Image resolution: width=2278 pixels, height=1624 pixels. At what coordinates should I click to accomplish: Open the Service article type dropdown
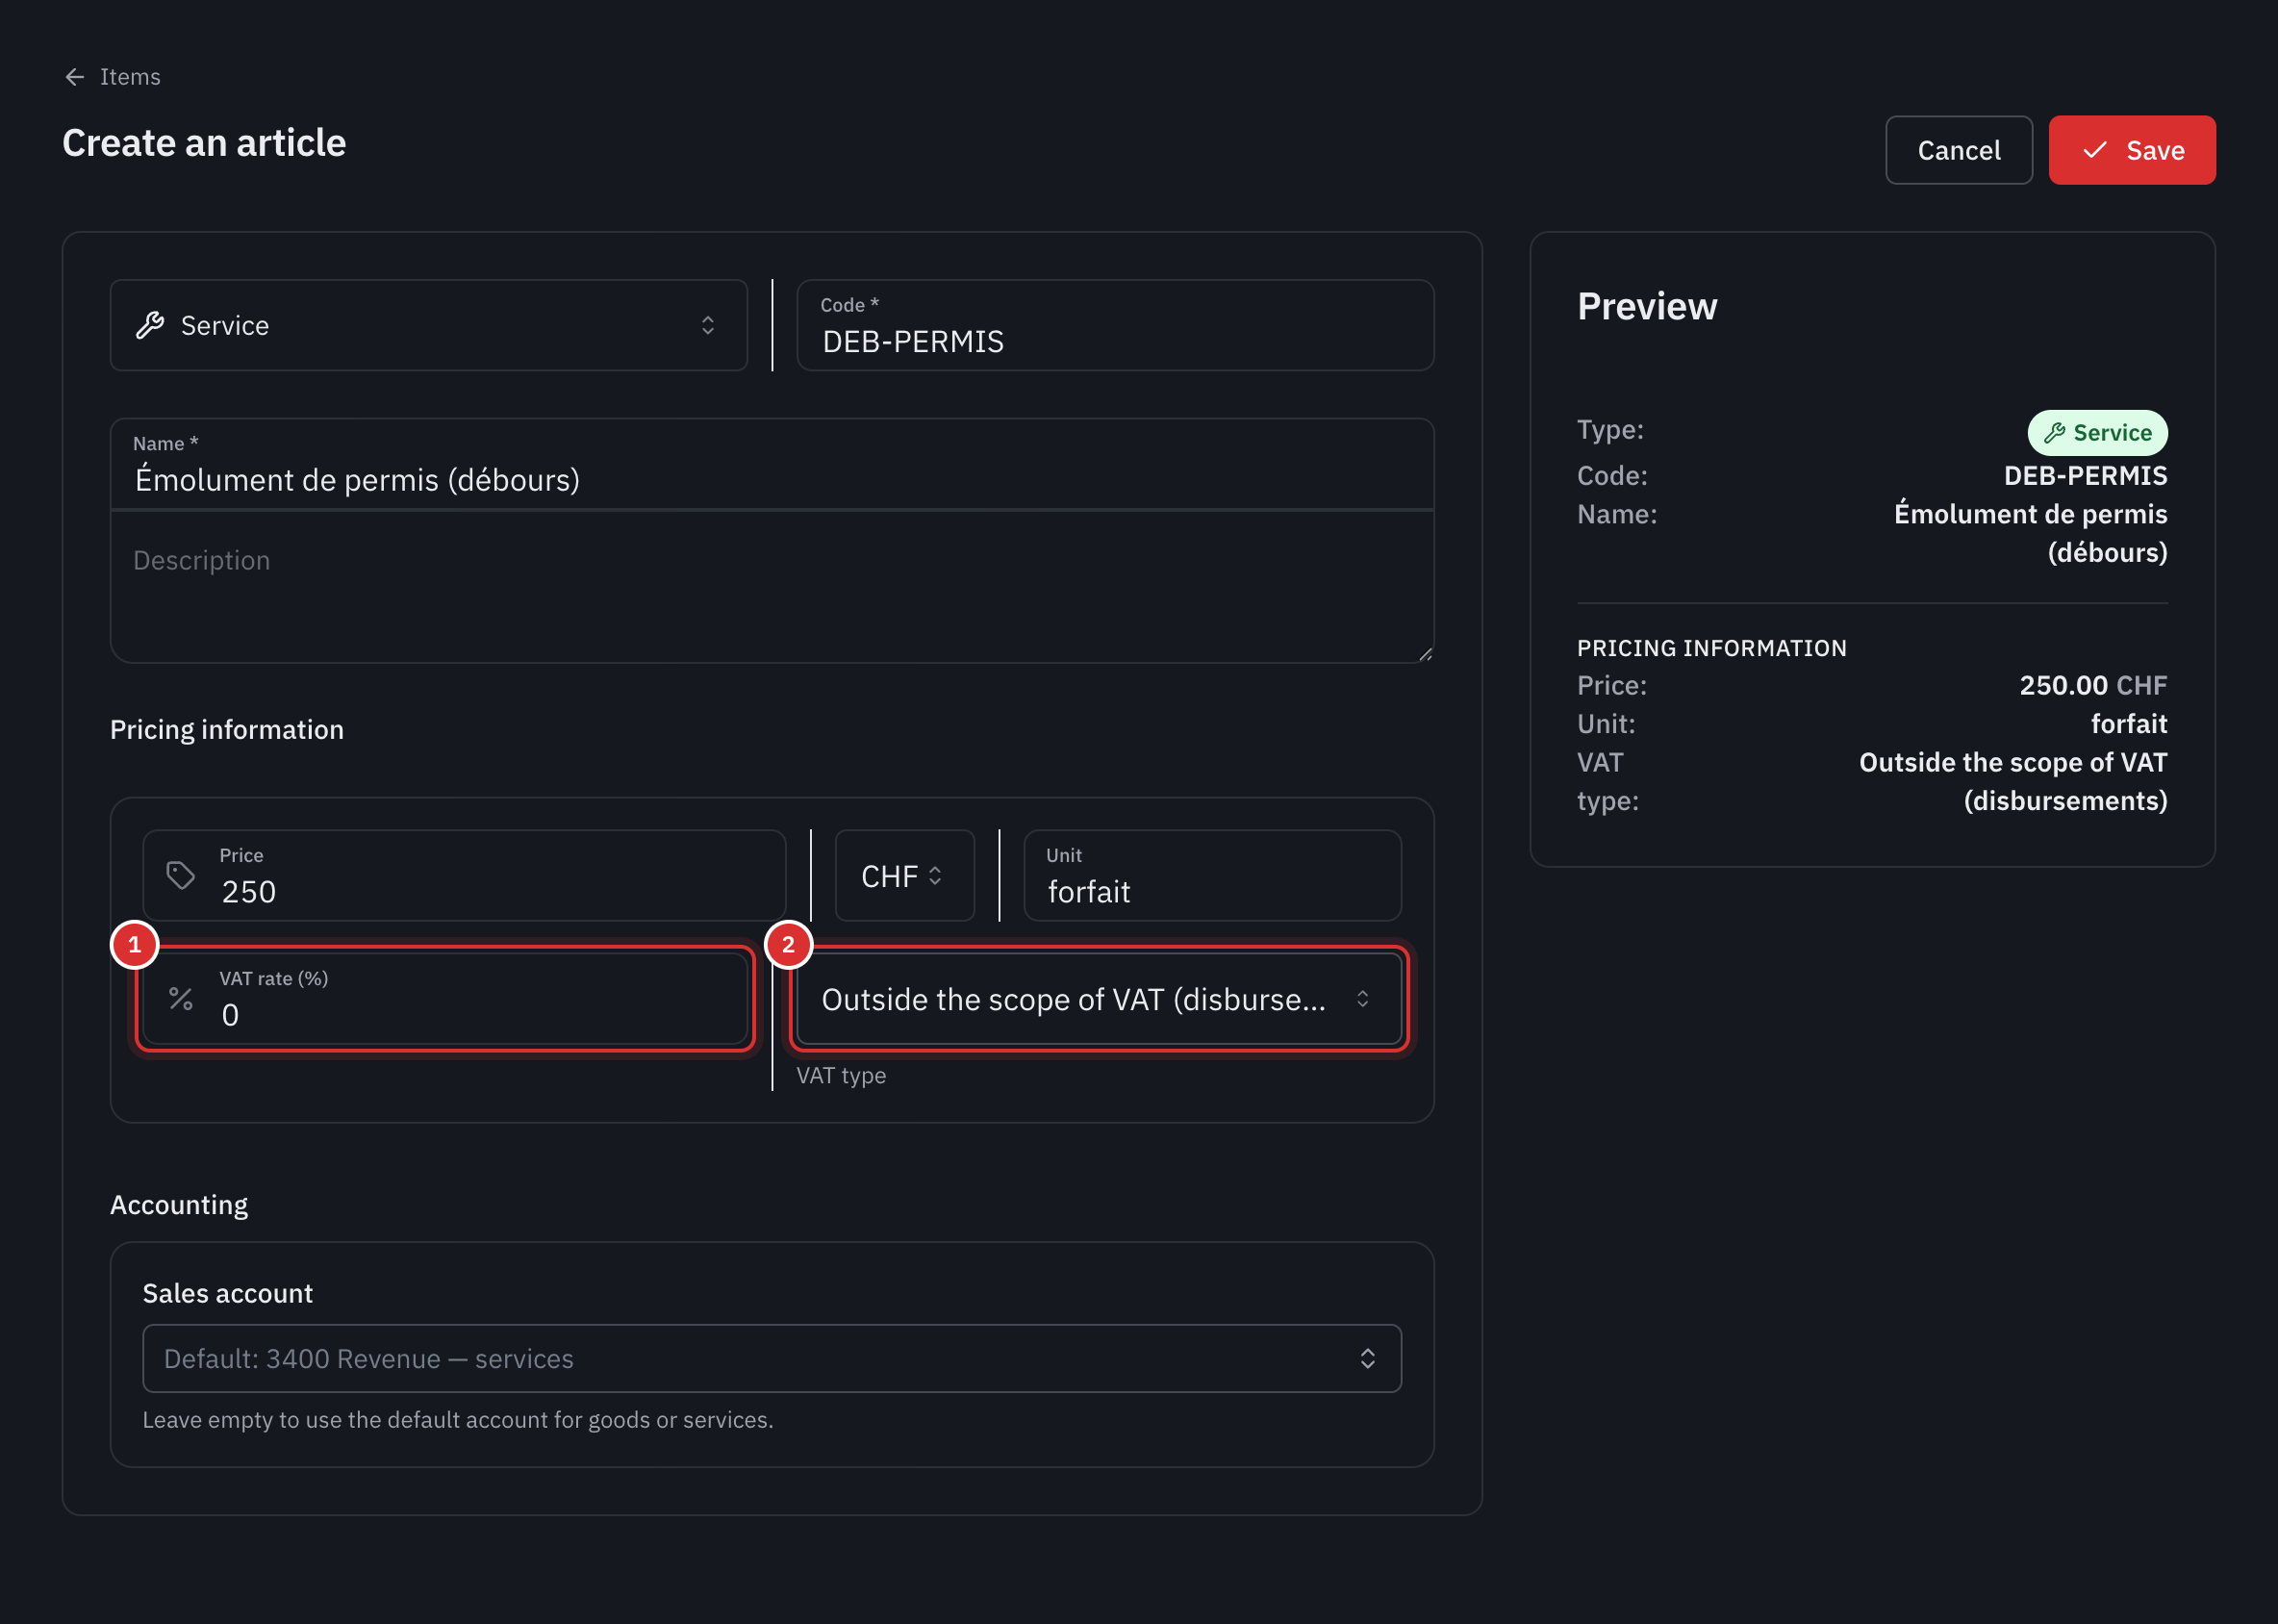429,325
